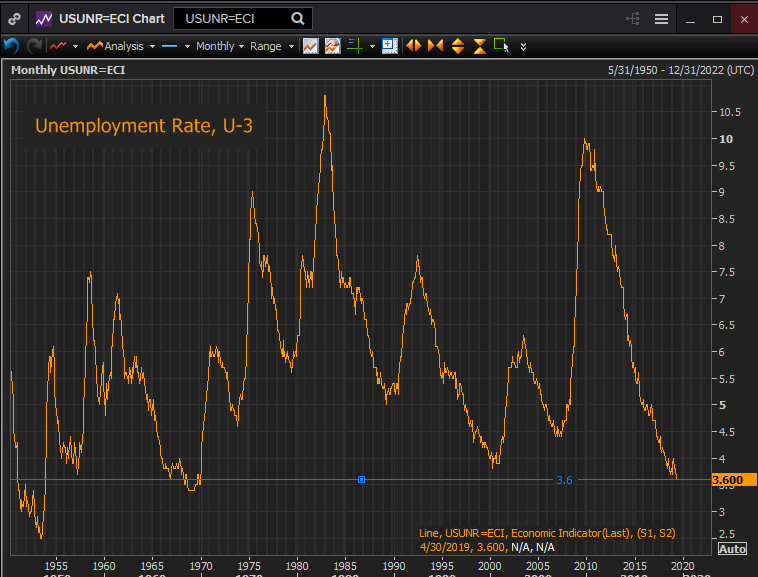Click the 3.600 last value label
This screenshot has width=758, height=577.
[734, 480]
